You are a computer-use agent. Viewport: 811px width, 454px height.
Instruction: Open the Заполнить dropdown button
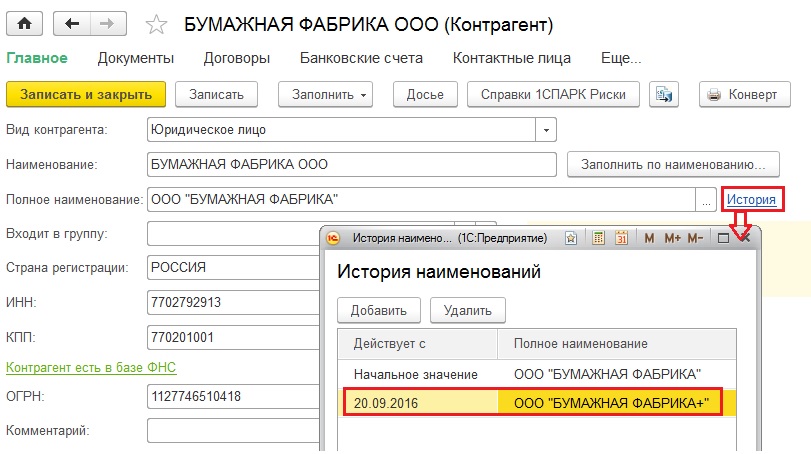(x=325, y=95)
